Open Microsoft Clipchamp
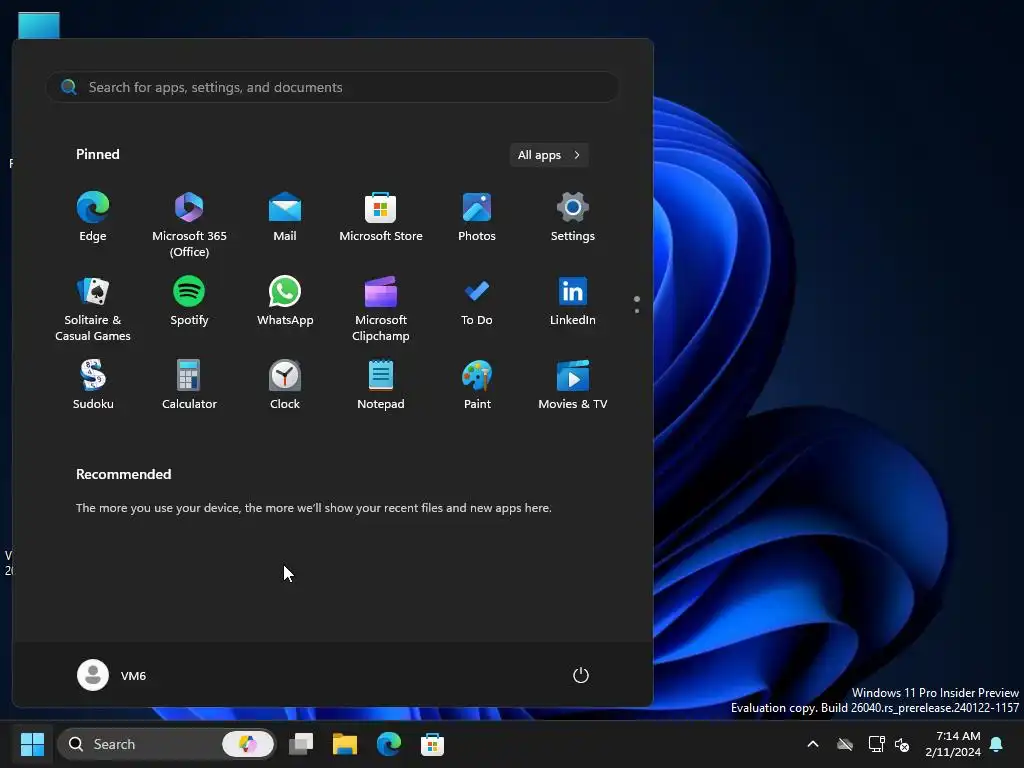 [x=381, y=308]
